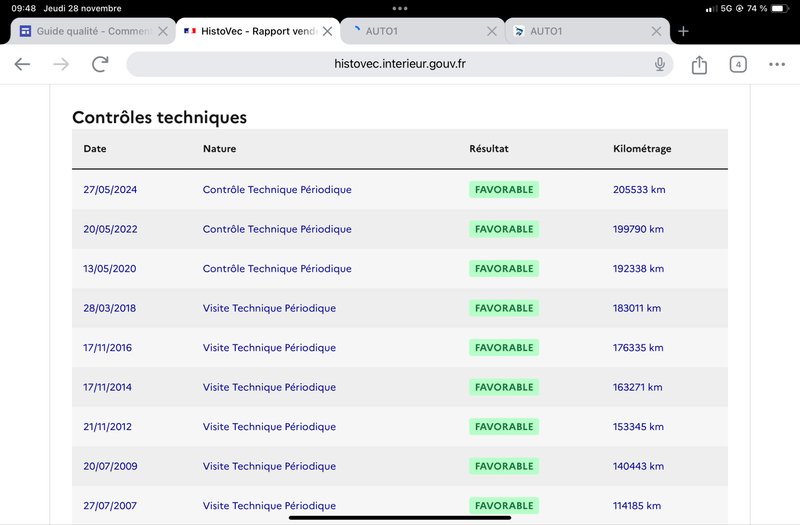
Task: Select Contrôle Technique Périodique on 27/05/2024 row
Action: tap(277, 189)
